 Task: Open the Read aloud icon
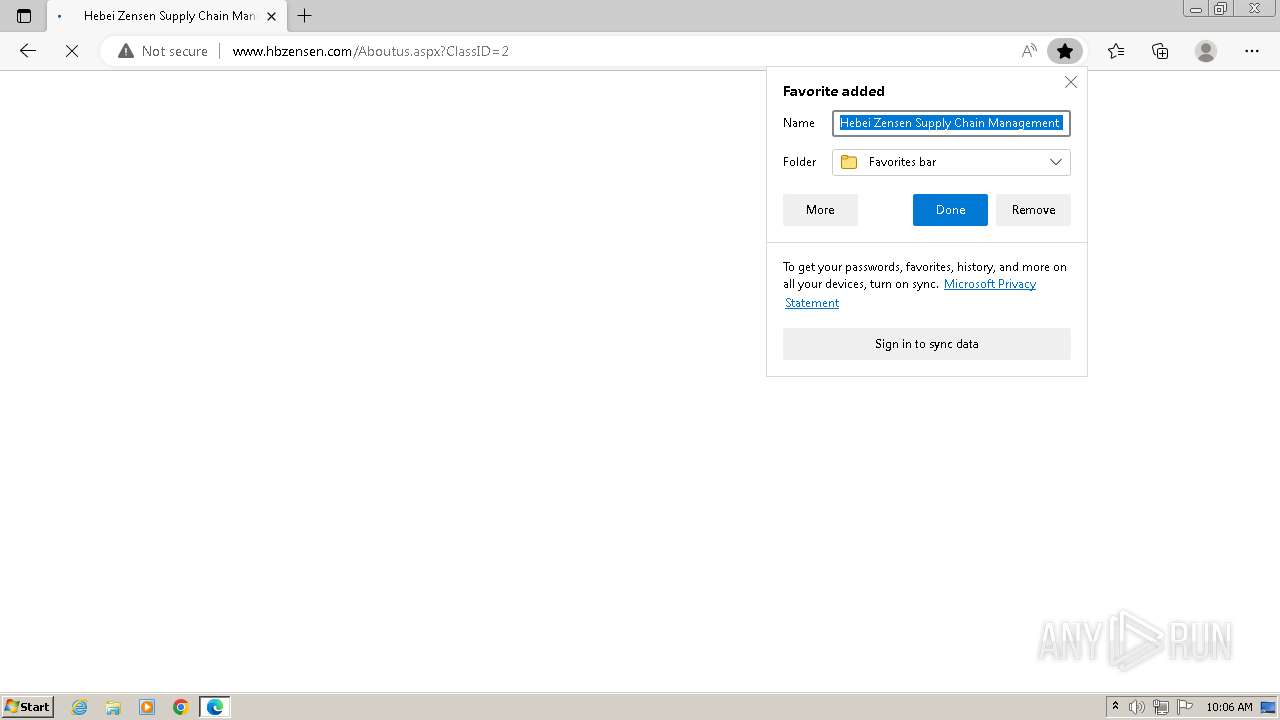(x=1029, y=51)
